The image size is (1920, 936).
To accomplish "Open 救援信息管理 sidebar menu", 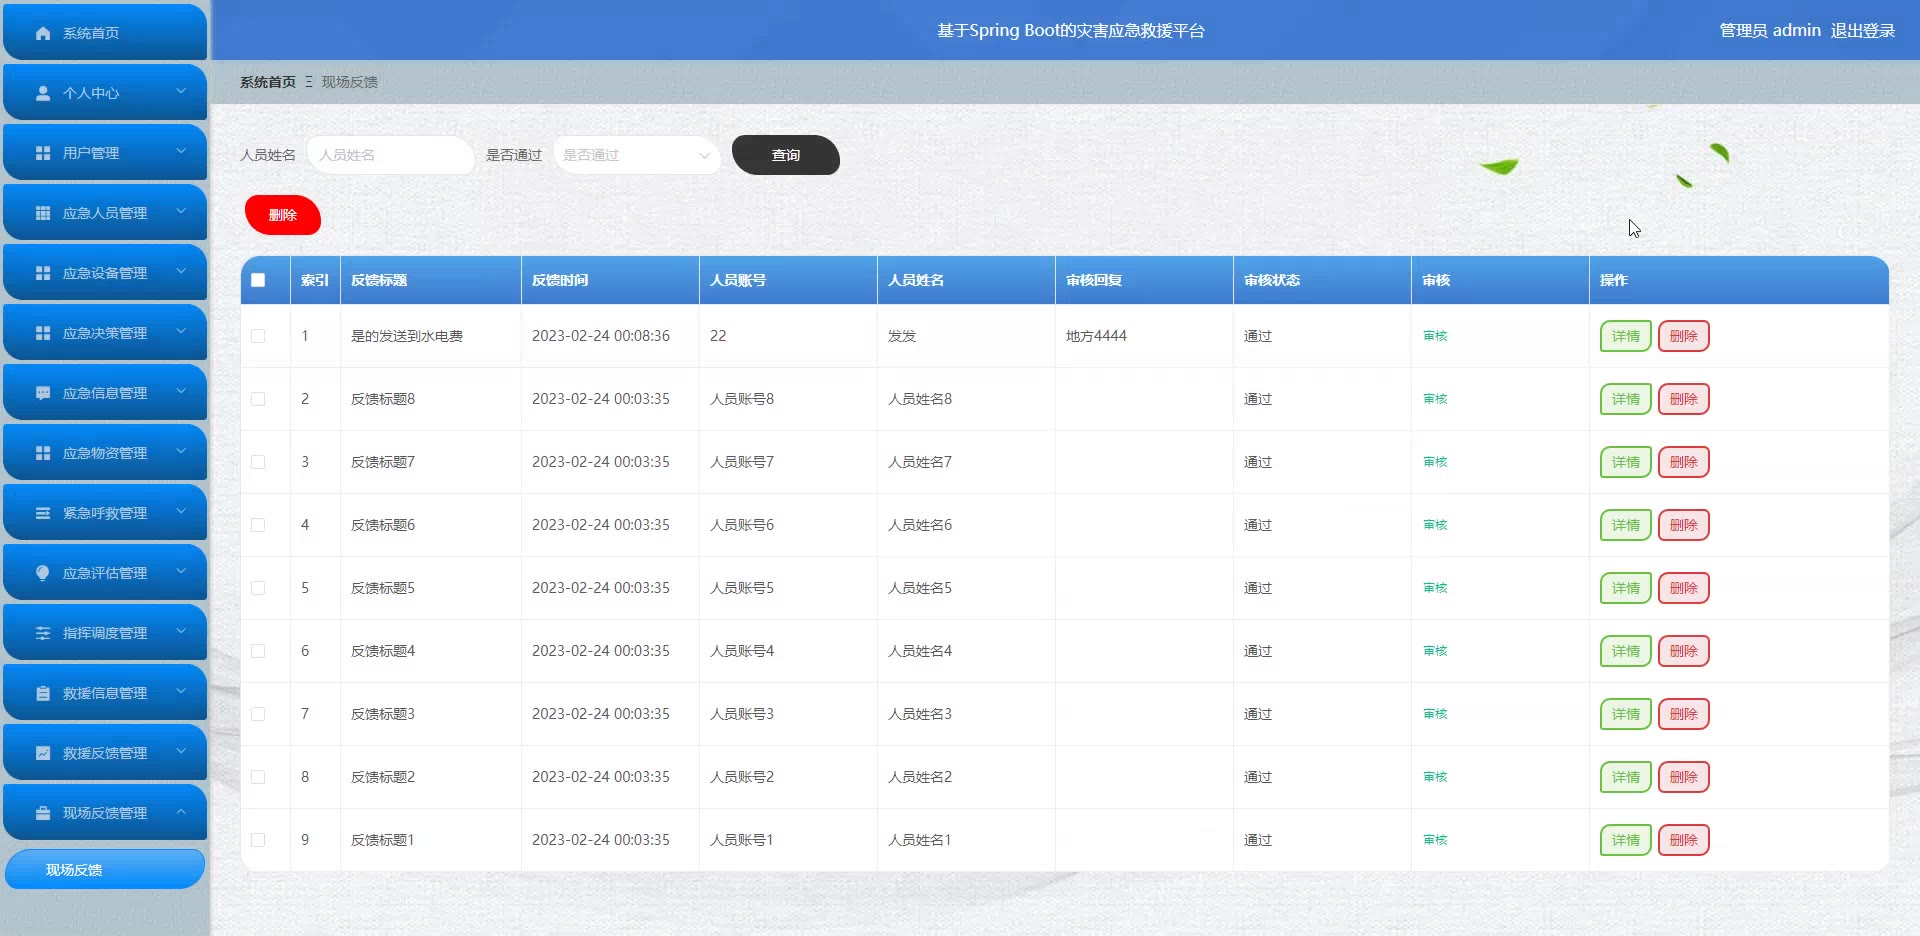I will click(105, 693).
